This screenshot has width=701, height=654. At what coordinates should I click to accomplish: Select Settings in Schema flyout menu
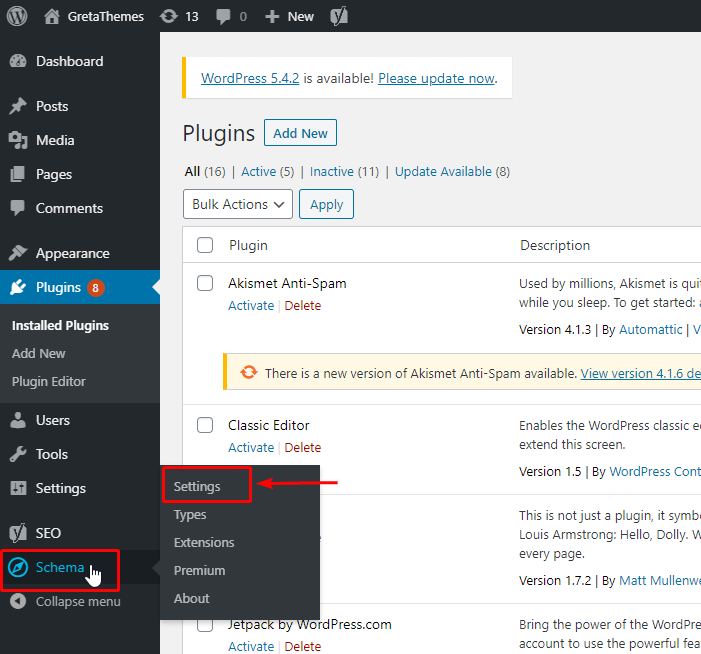pos(197,486)
